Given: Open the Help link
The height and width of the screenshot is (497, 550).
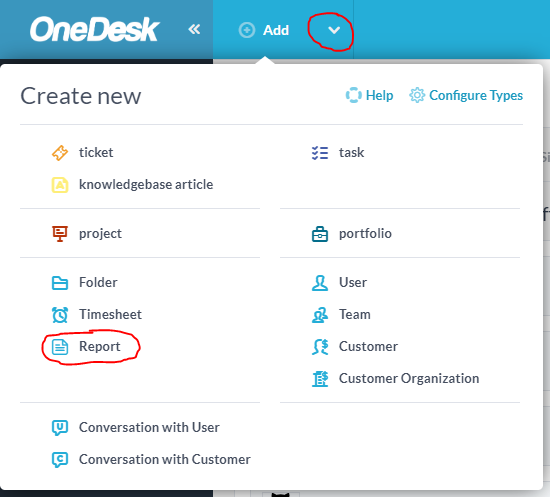Looking at the screenshot, I should pos(379,95).
